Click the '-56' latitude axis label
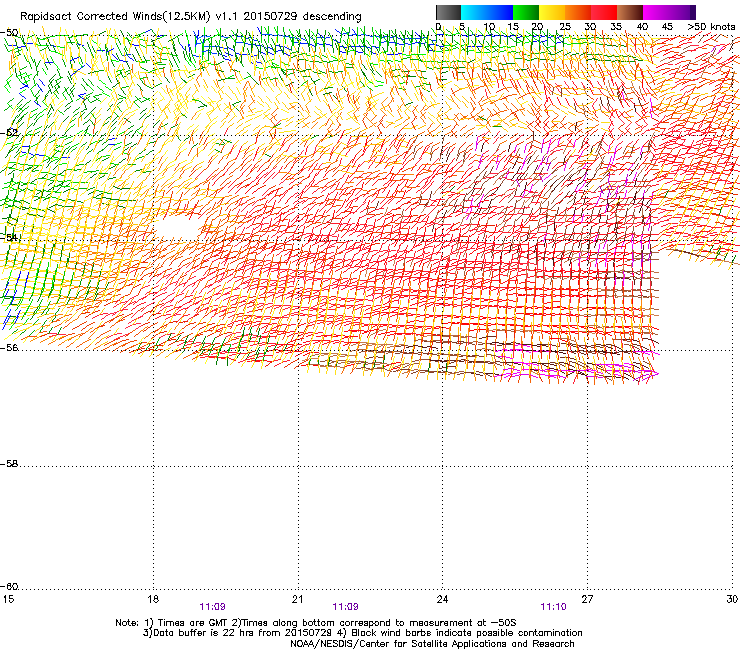The image size is (740, 650). pos(9,348)
